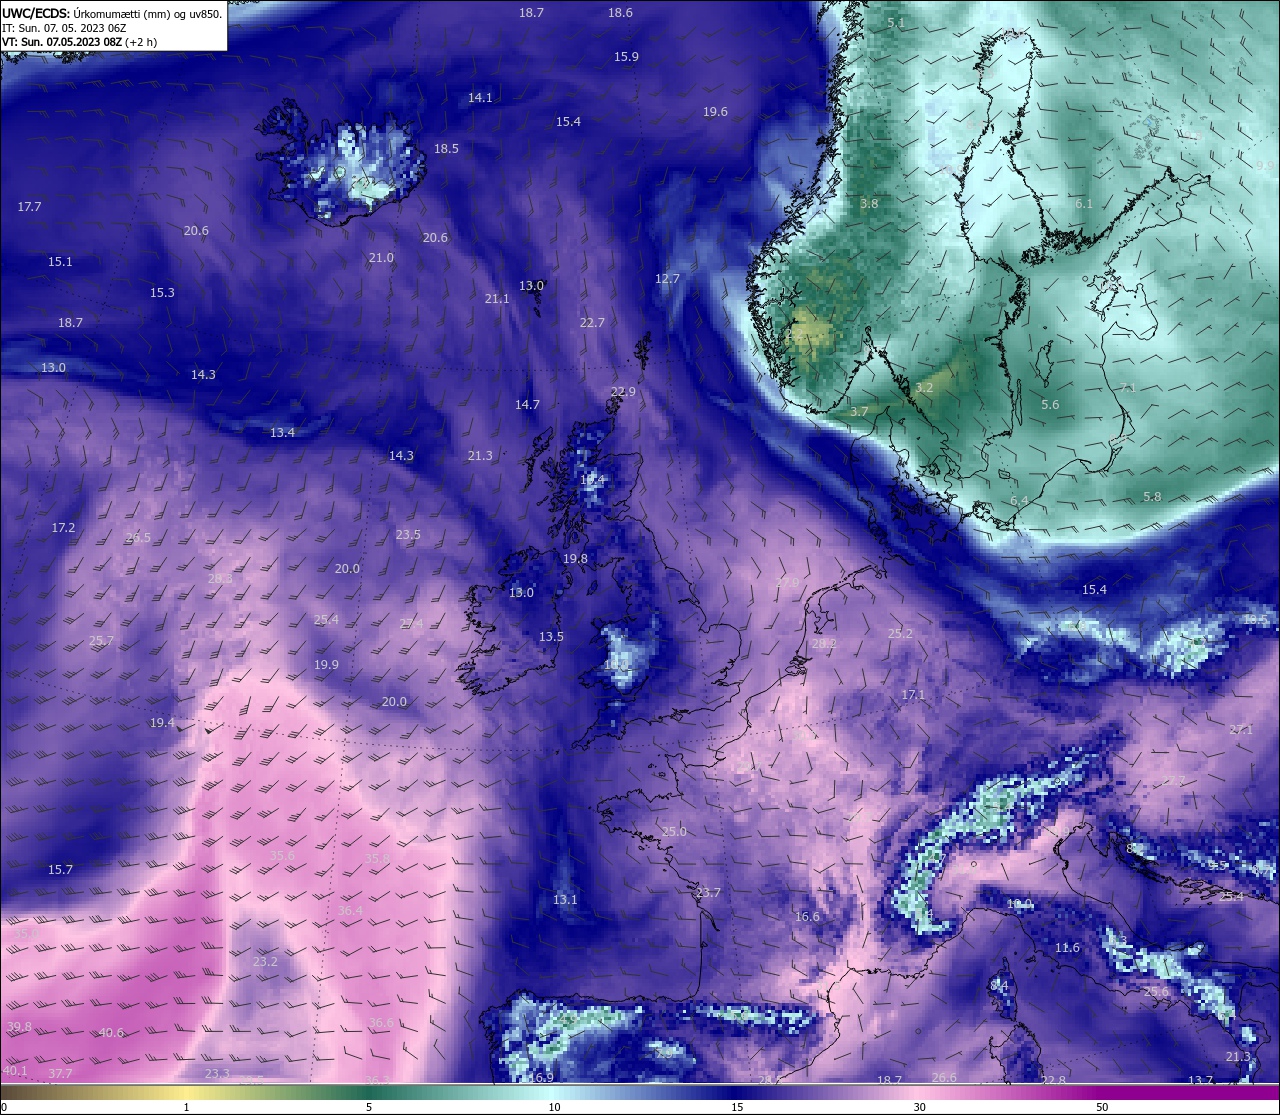Viewport: 1280px width, 1115px height.
Task: Click the value 6.1 over Finland
Action: click(1084, 204)
